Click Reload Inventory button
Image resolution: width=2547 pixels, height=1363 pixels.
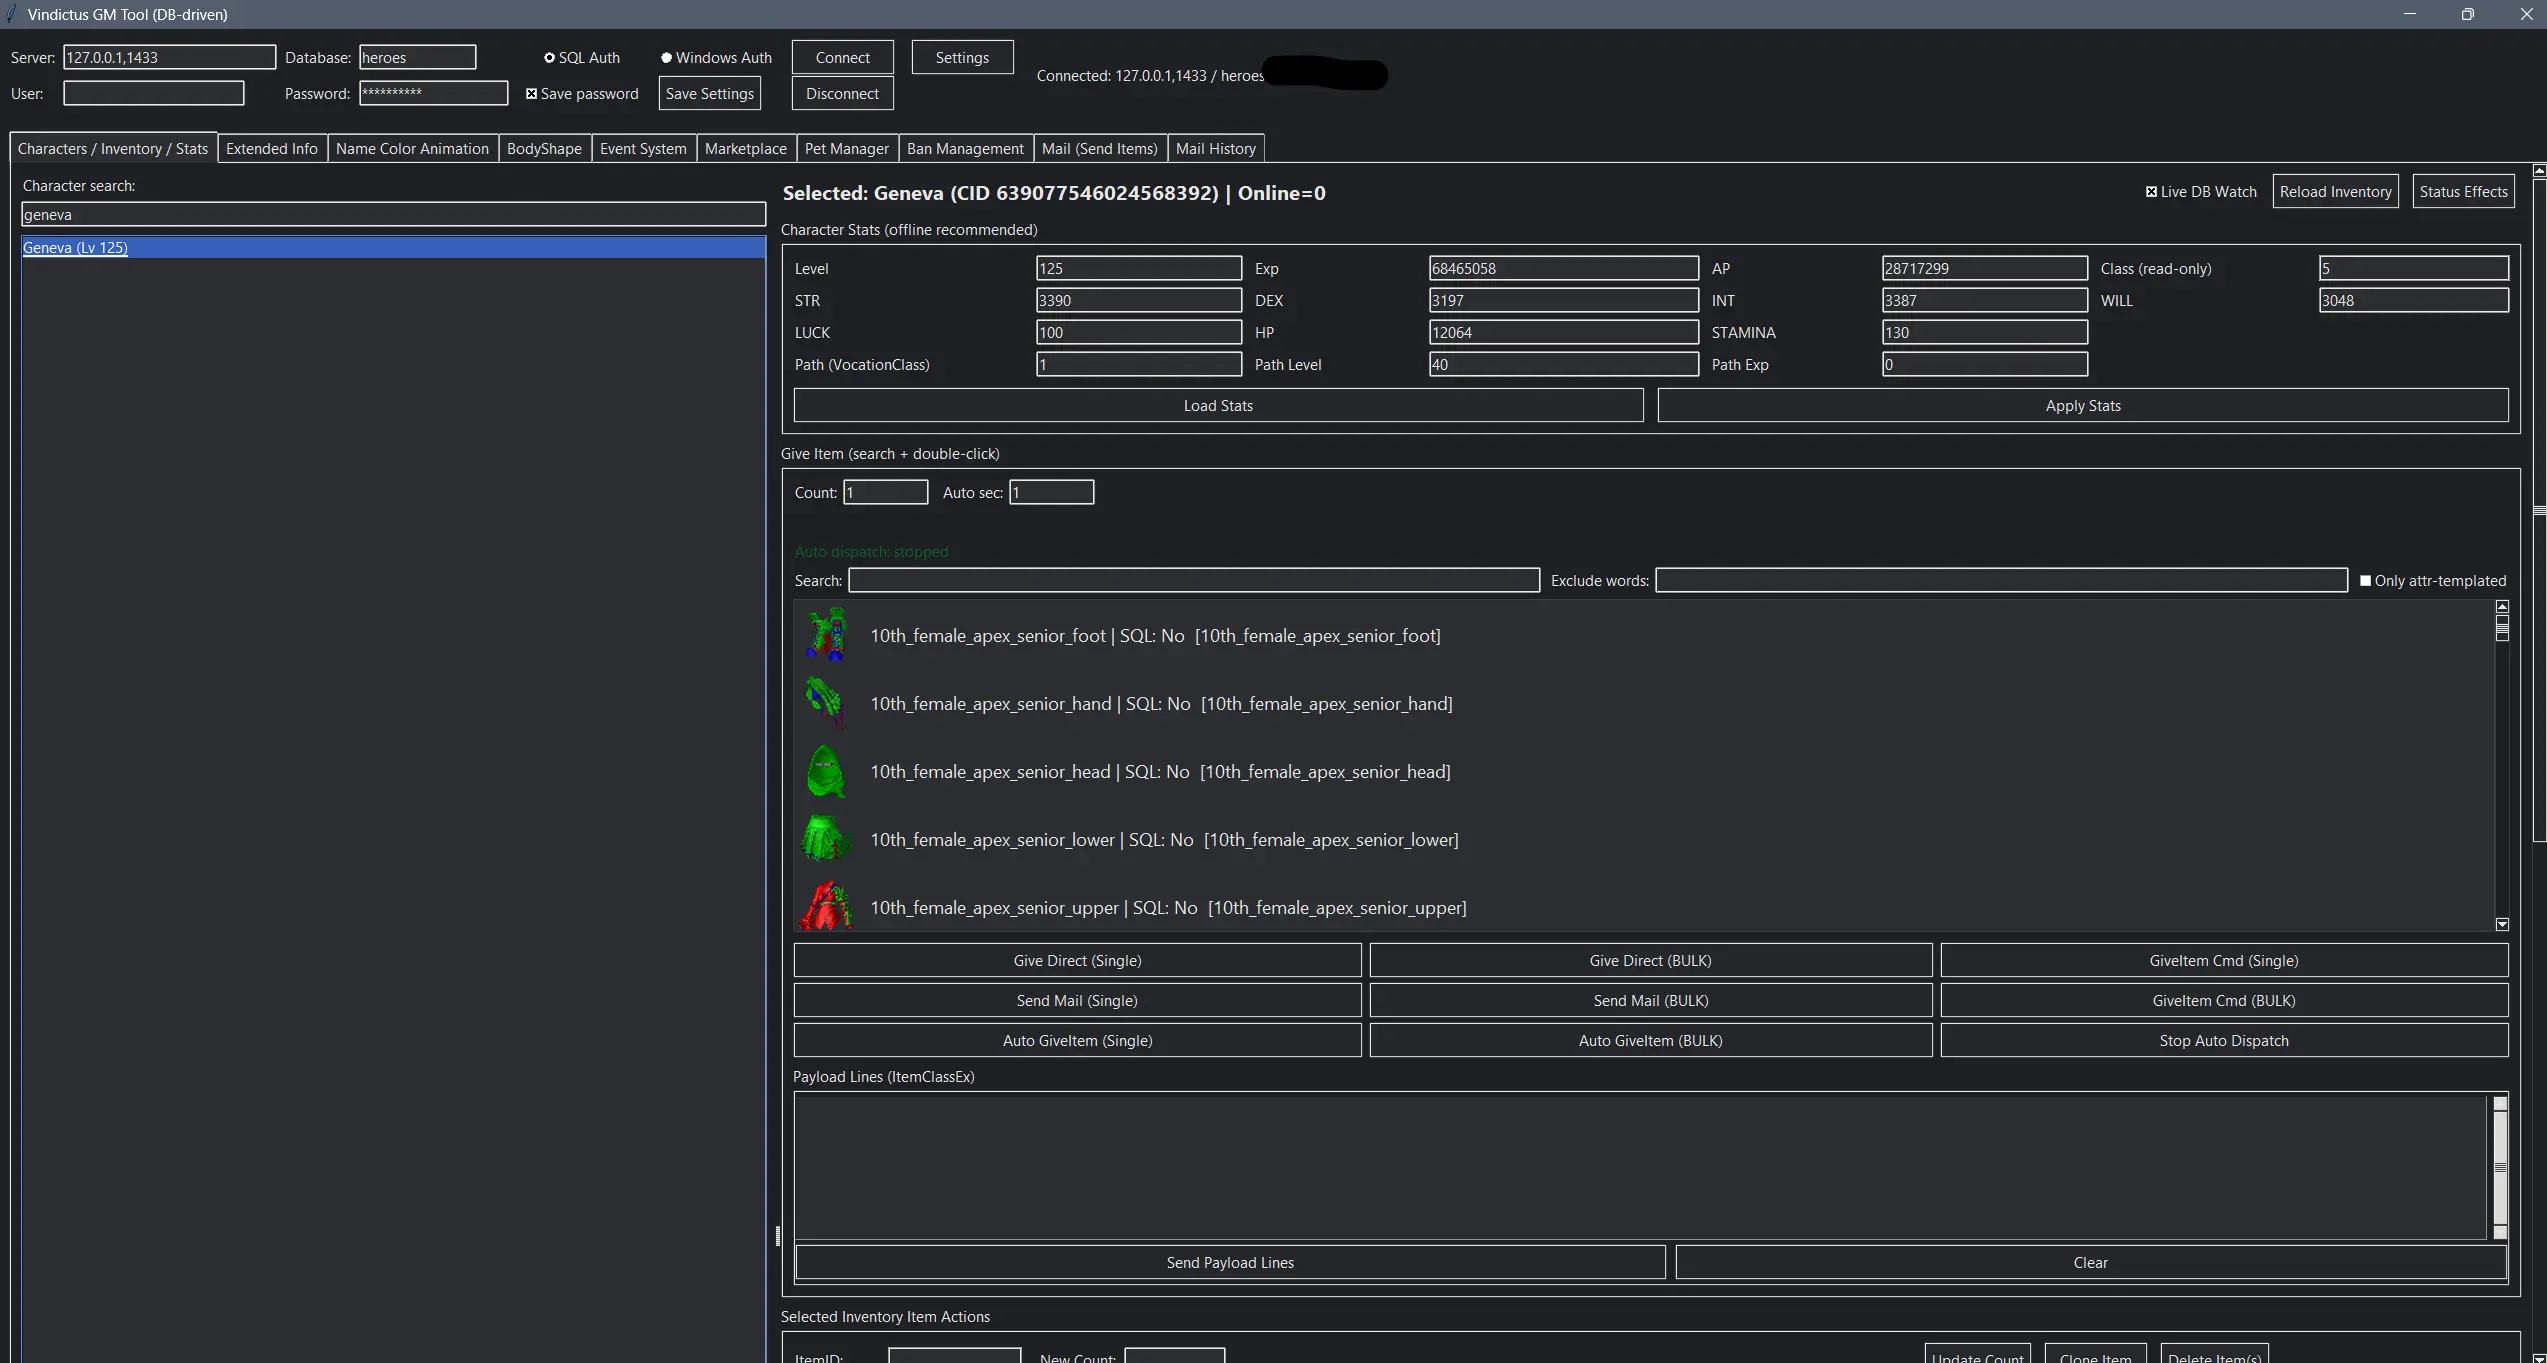(x=2335, y=192)
